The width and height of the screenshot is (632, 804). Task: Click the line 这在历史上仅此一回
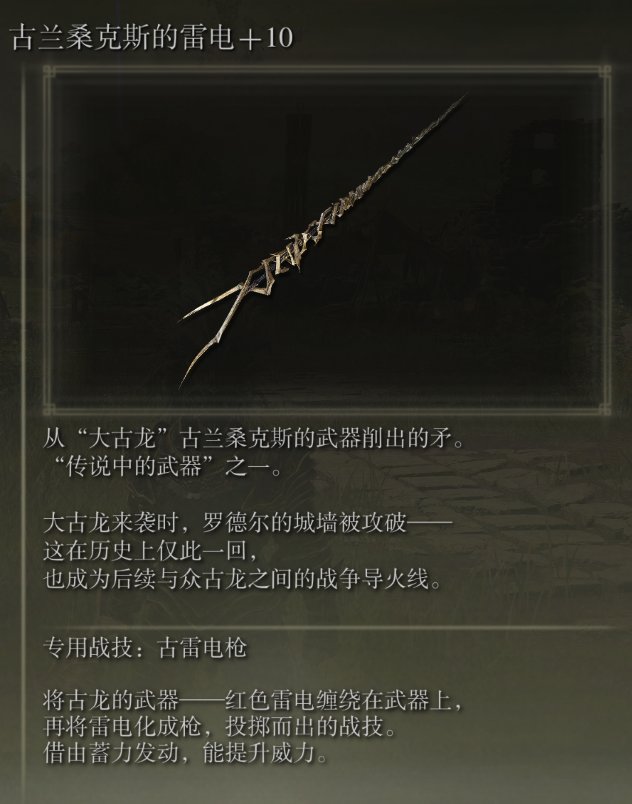(x=150, y=551)
